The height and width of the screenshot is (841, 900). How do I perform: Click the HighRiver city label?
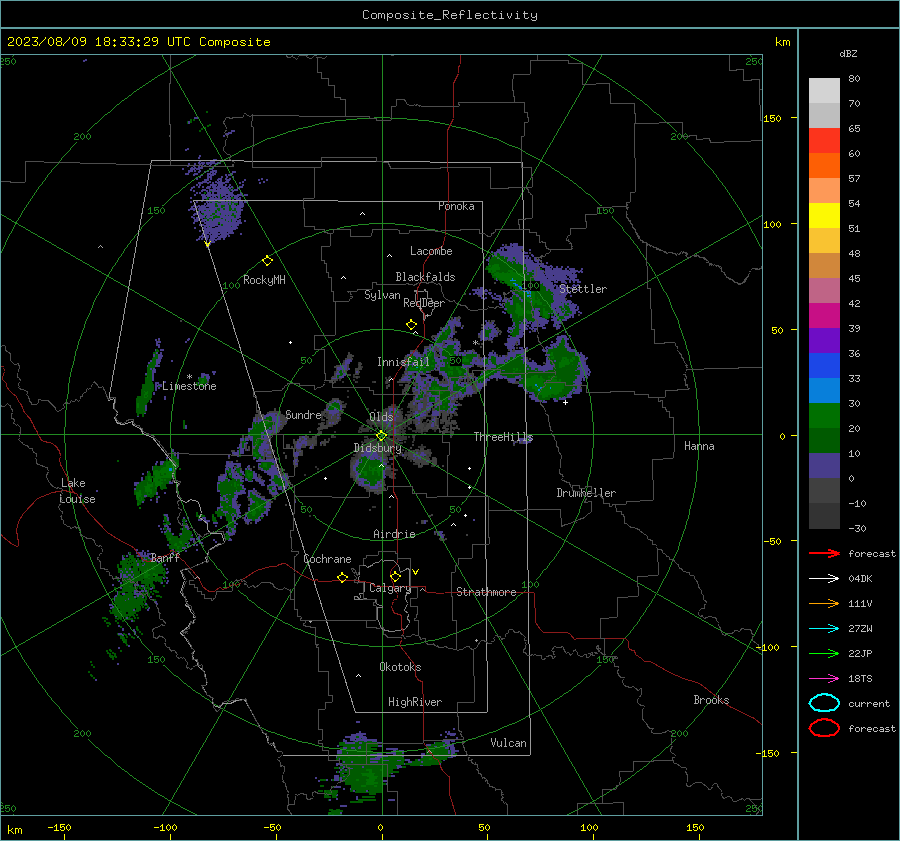tap(415, 702)
